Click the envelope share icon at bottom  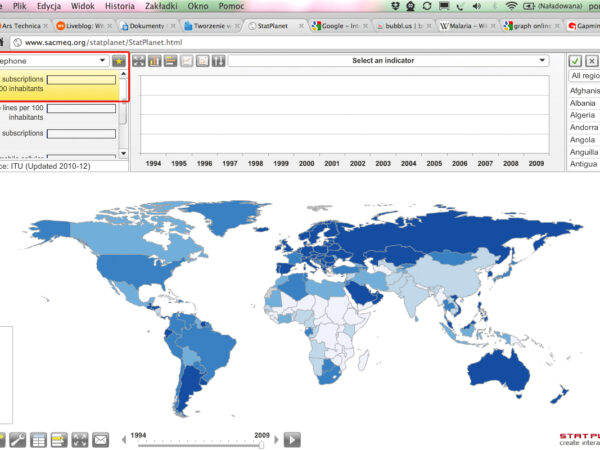pos(101,439)
